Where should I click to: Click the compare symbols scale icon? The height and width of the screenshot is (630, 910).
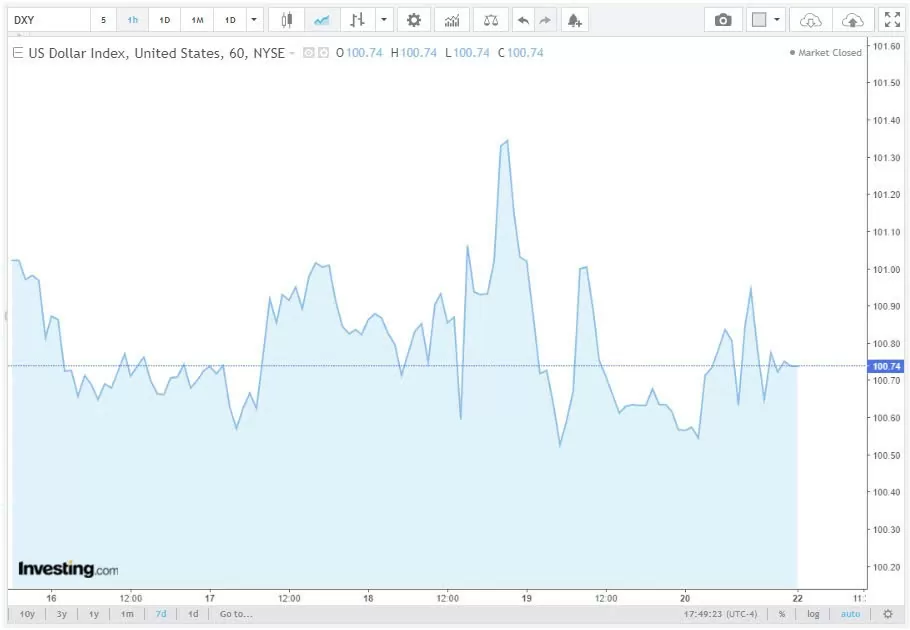[489, 20]
